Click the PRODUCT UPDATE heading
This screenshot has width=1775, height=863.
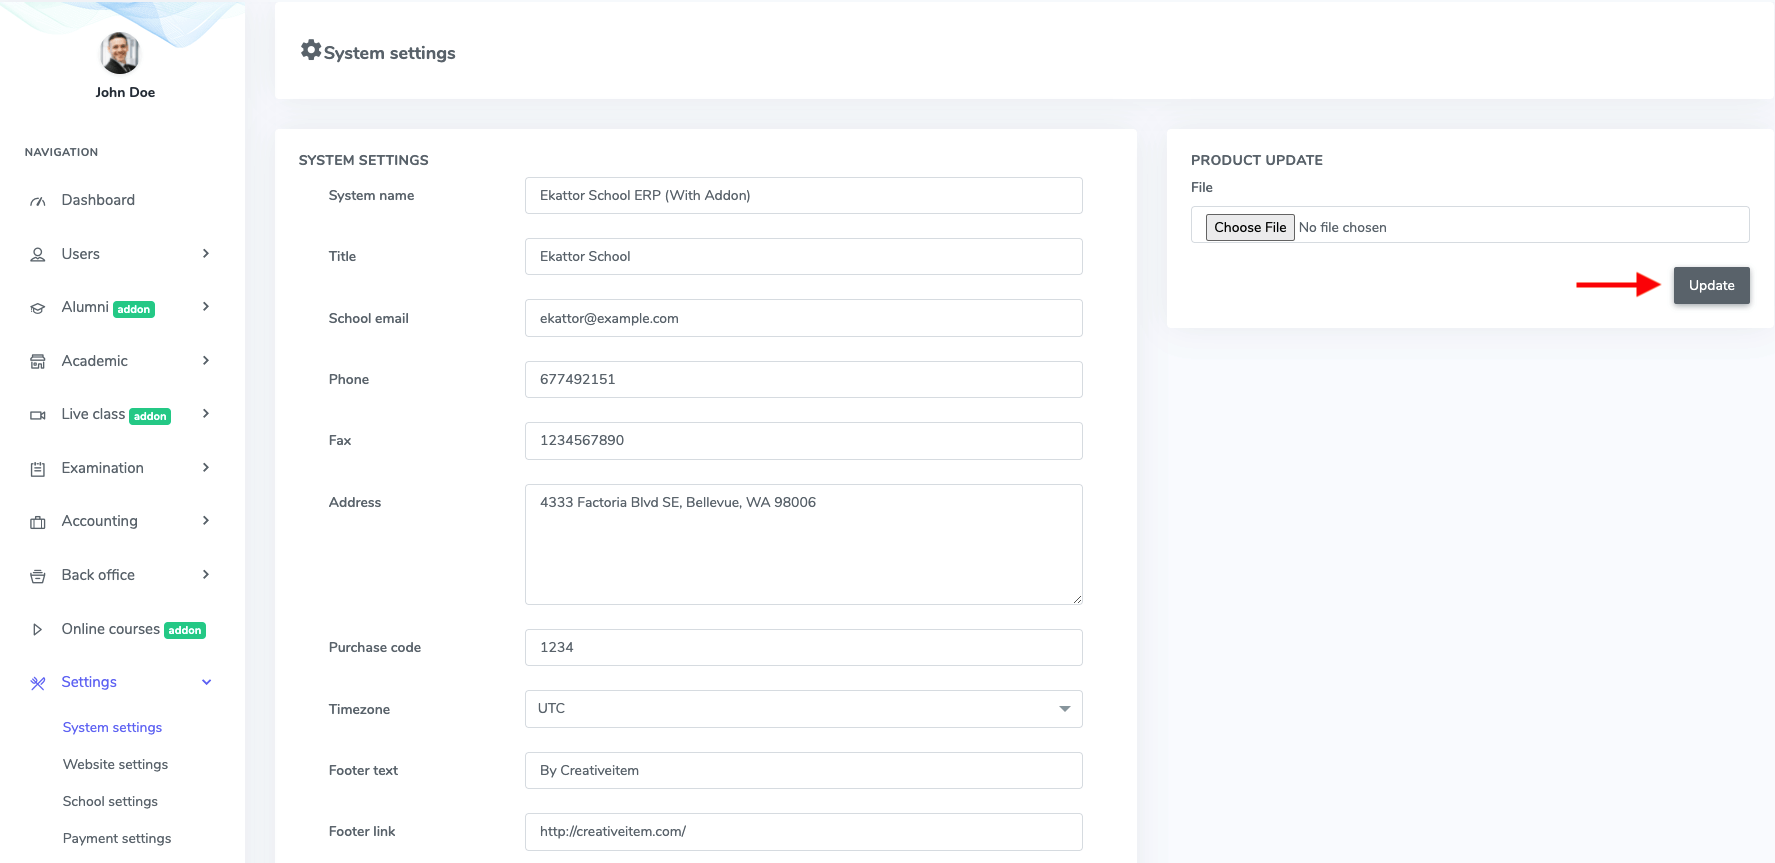(x=1256, y=160)
